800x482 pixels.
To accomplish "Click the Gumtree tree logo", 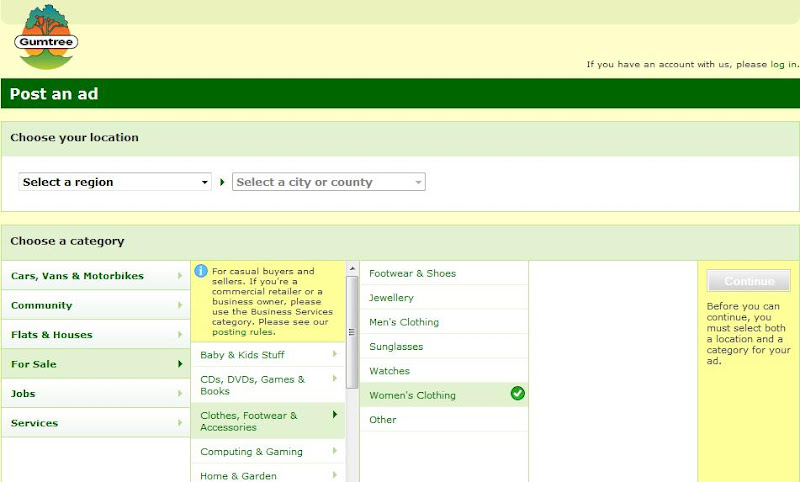I will (46, 37).
